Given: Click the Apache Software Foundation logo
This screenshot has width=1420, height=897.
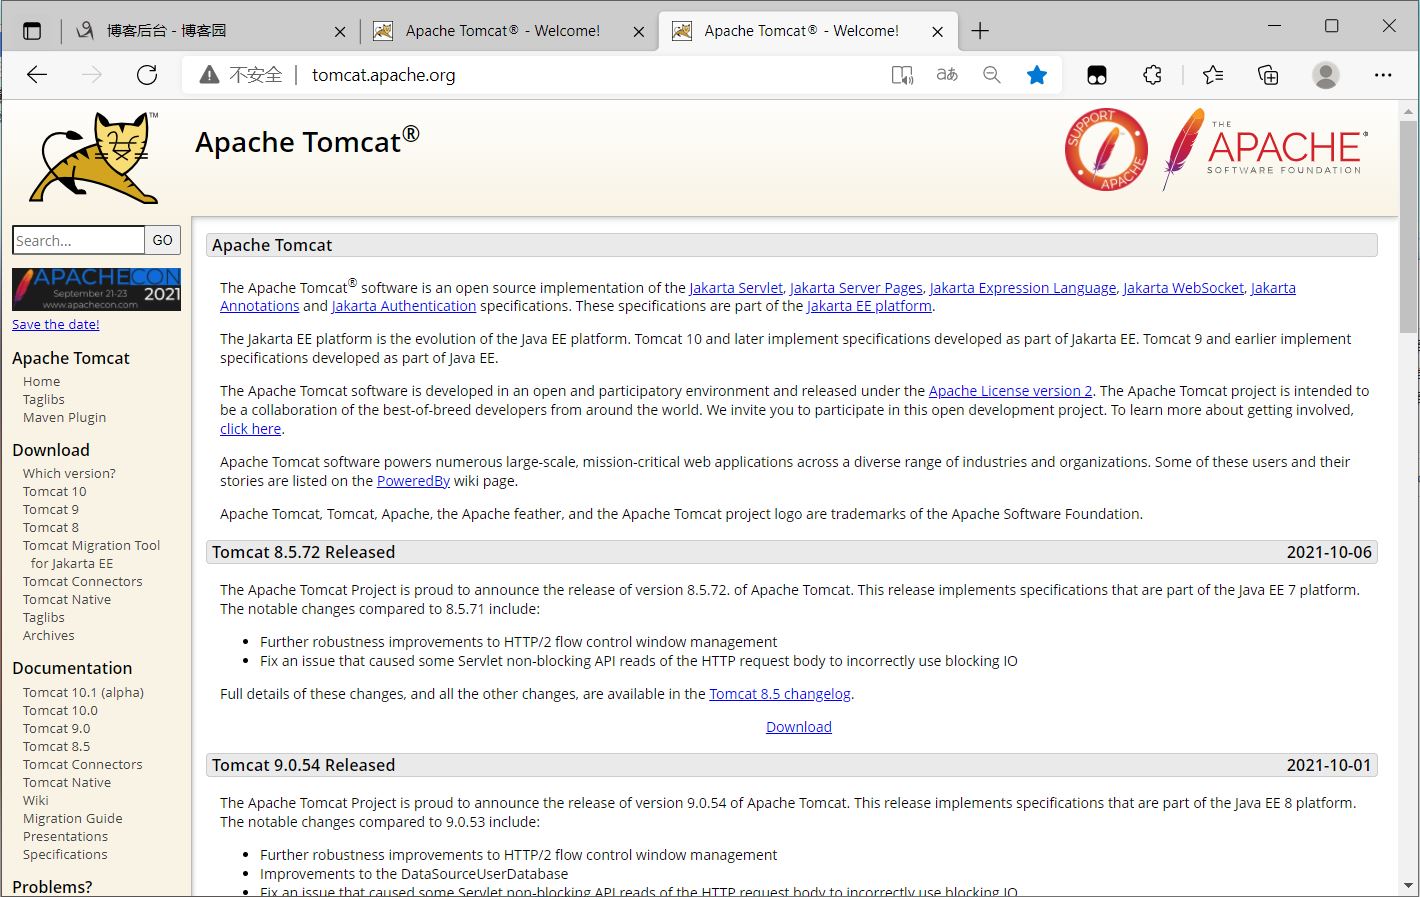Looking at the screenshot, I should (1265, 148).
